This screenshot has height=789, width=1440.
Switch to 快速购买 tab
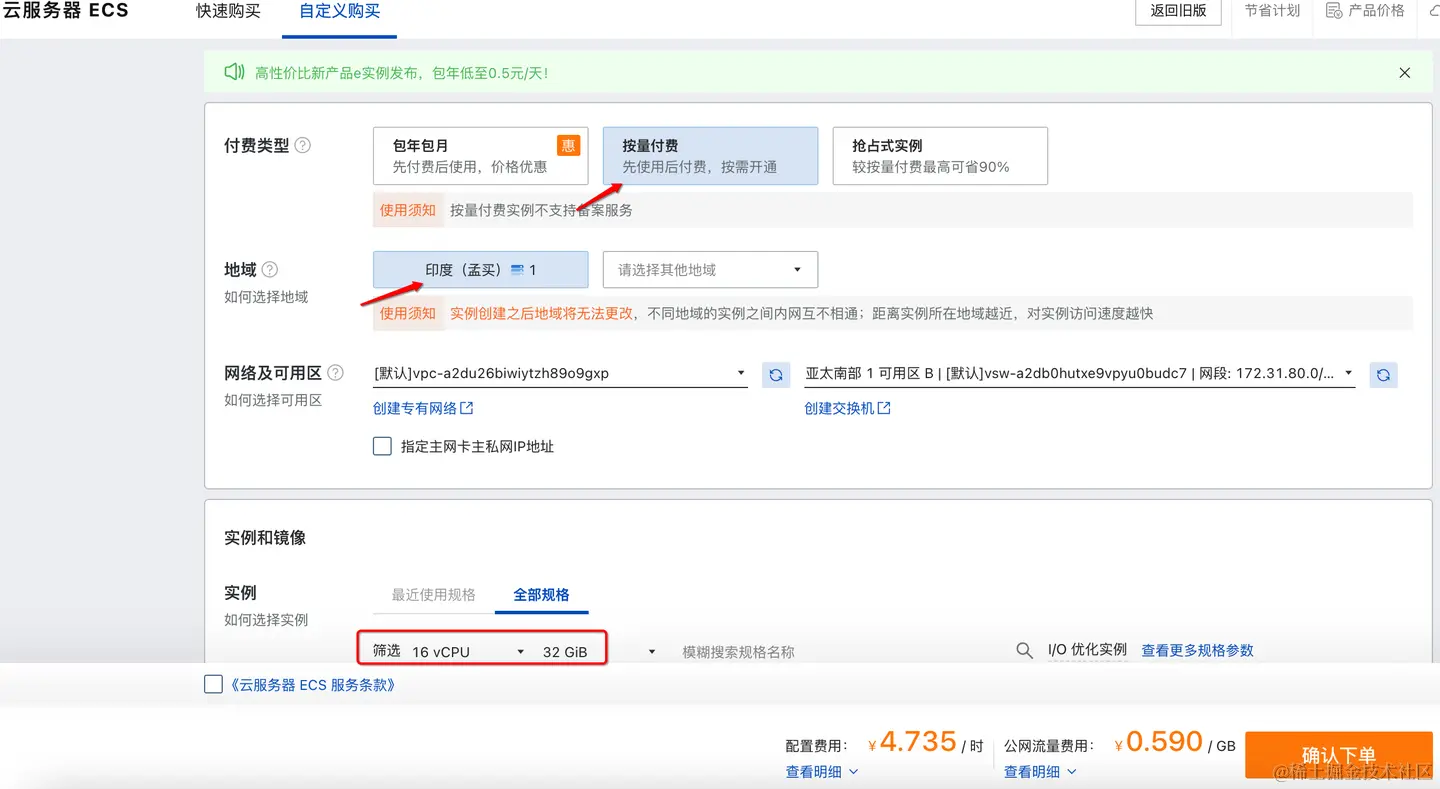(x=228, y=12)
